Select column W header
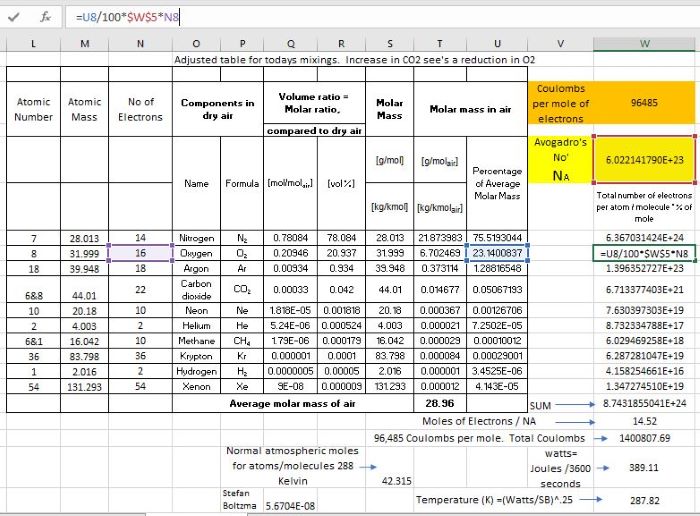The width and height of the screenshot is (700, 516). pos(645,44)
